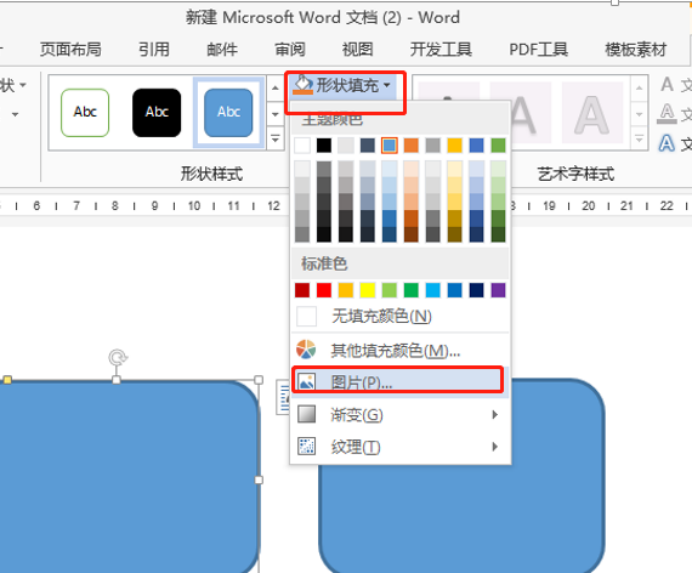Screen dimensions: 693x574
Task: Choose 其他填充颜色(M)... menu entry
Action: point(395,350)
